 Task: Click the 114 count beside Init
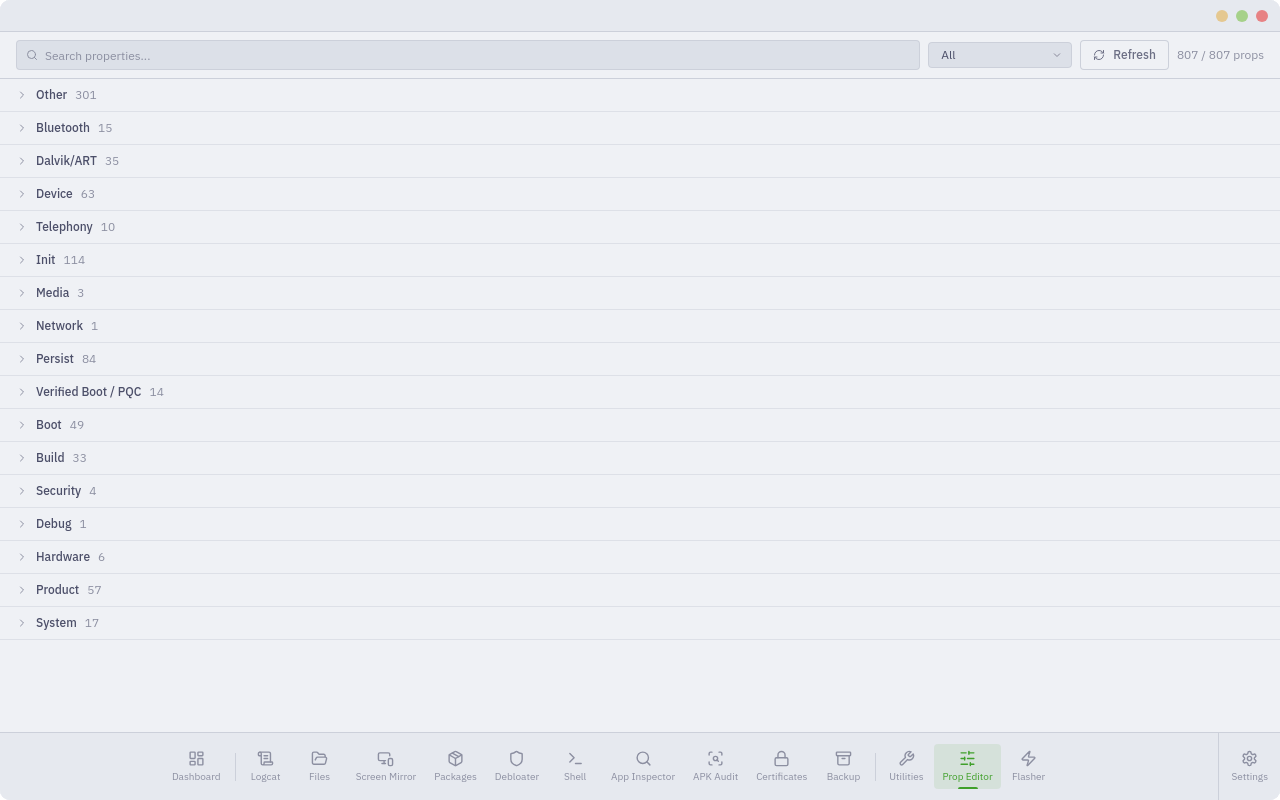[74, 260]
